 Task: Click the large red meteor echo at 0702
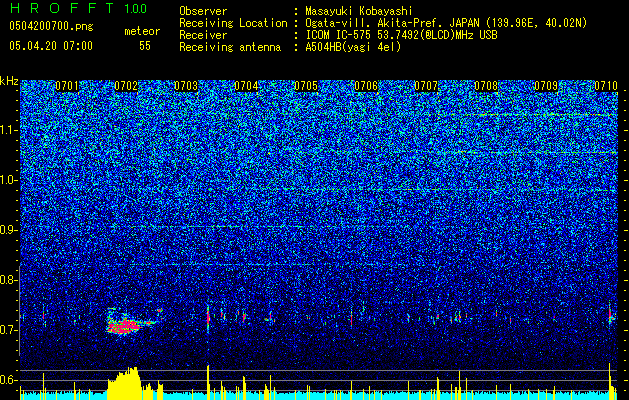128,324
